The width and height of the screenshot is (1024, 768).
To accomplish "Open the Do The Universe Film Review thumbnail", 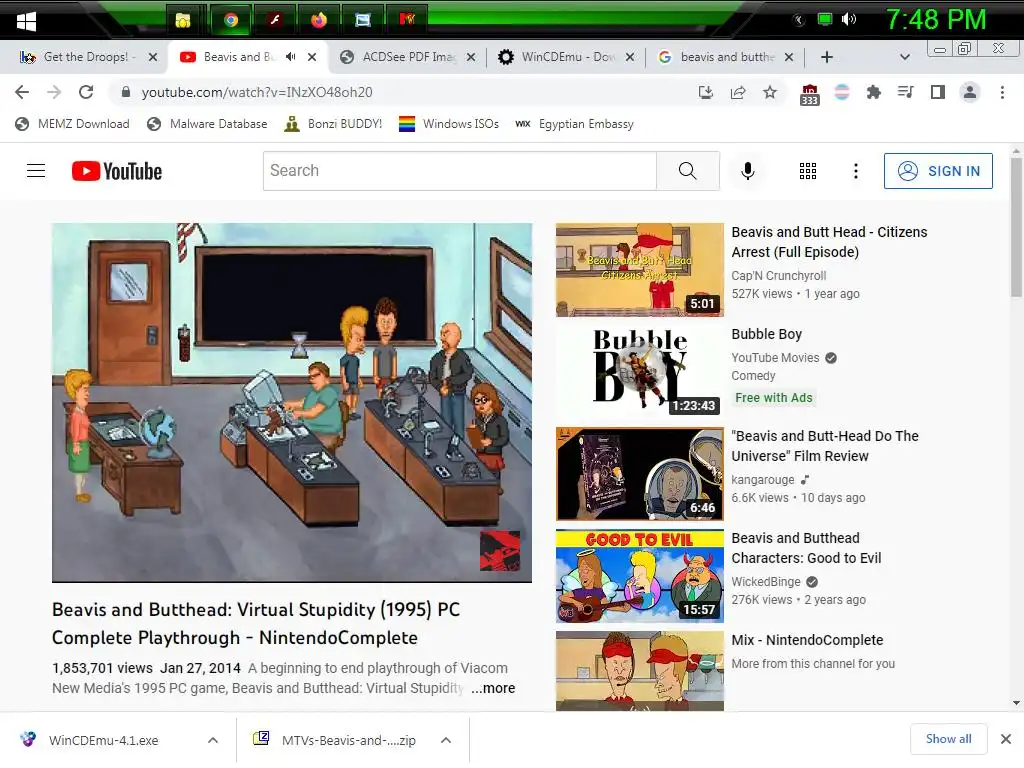I will 639,474.
